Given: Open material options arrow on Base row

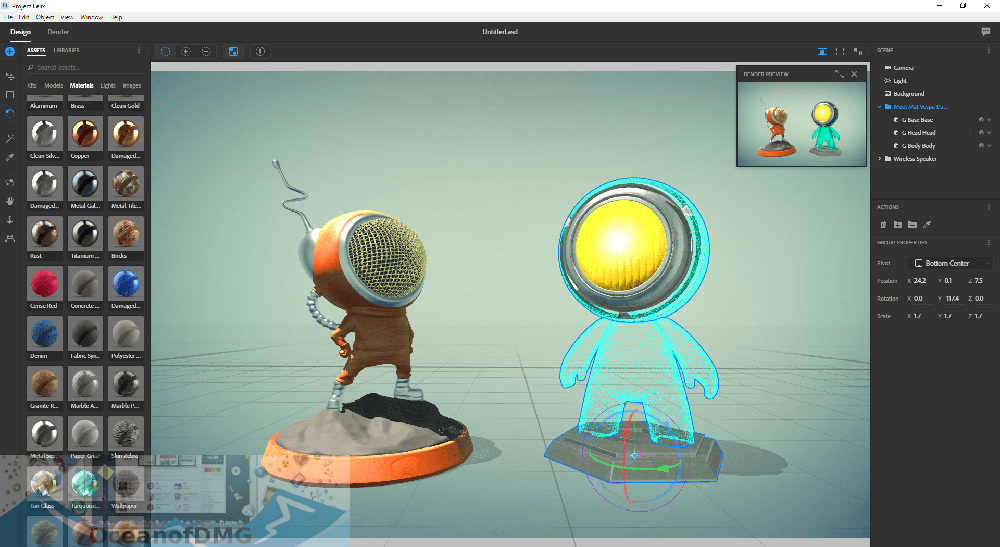Looking at the screenshot, I should 990,120.
